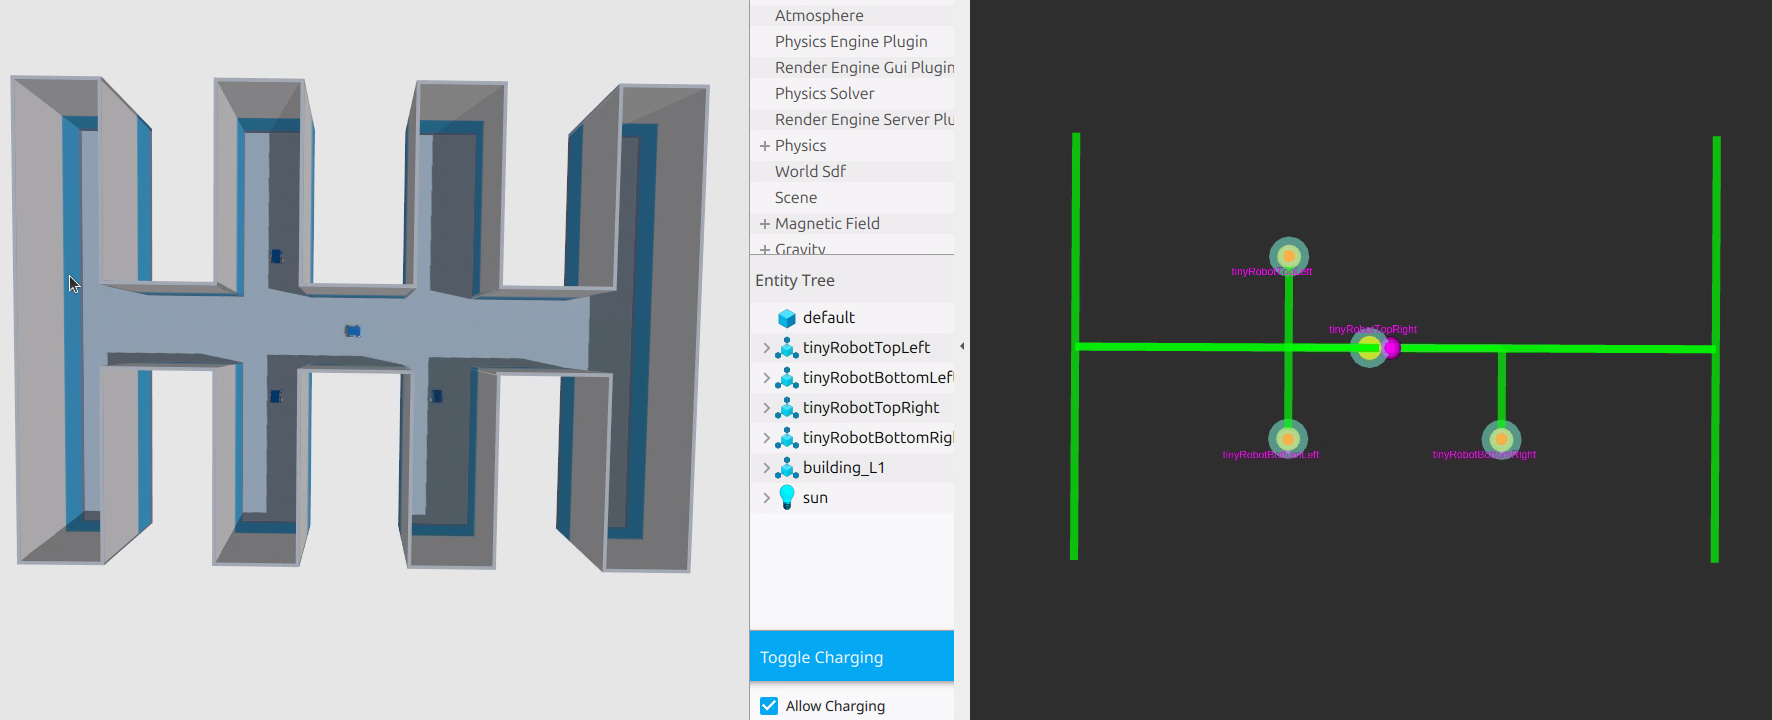Screen dimensions: 1772x720
Task: Expand the Physics component section
Action: pos(765,146)
